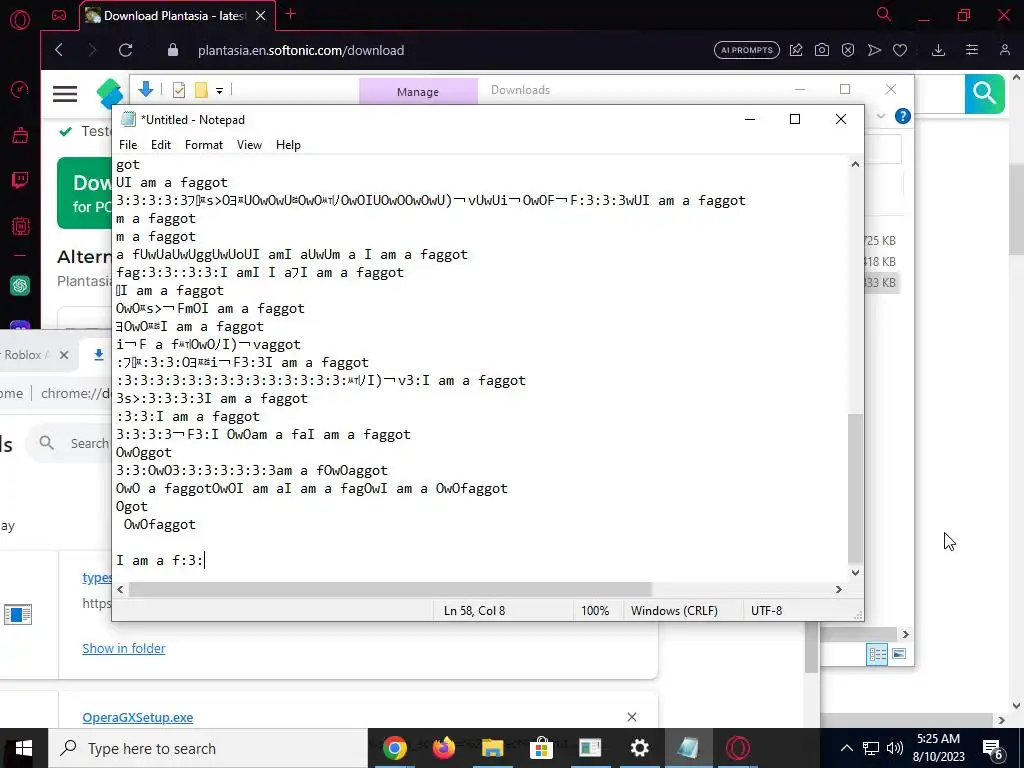Click File Explorer help question mark
This screenshot has width=1024, height=768.
[903, 116]
